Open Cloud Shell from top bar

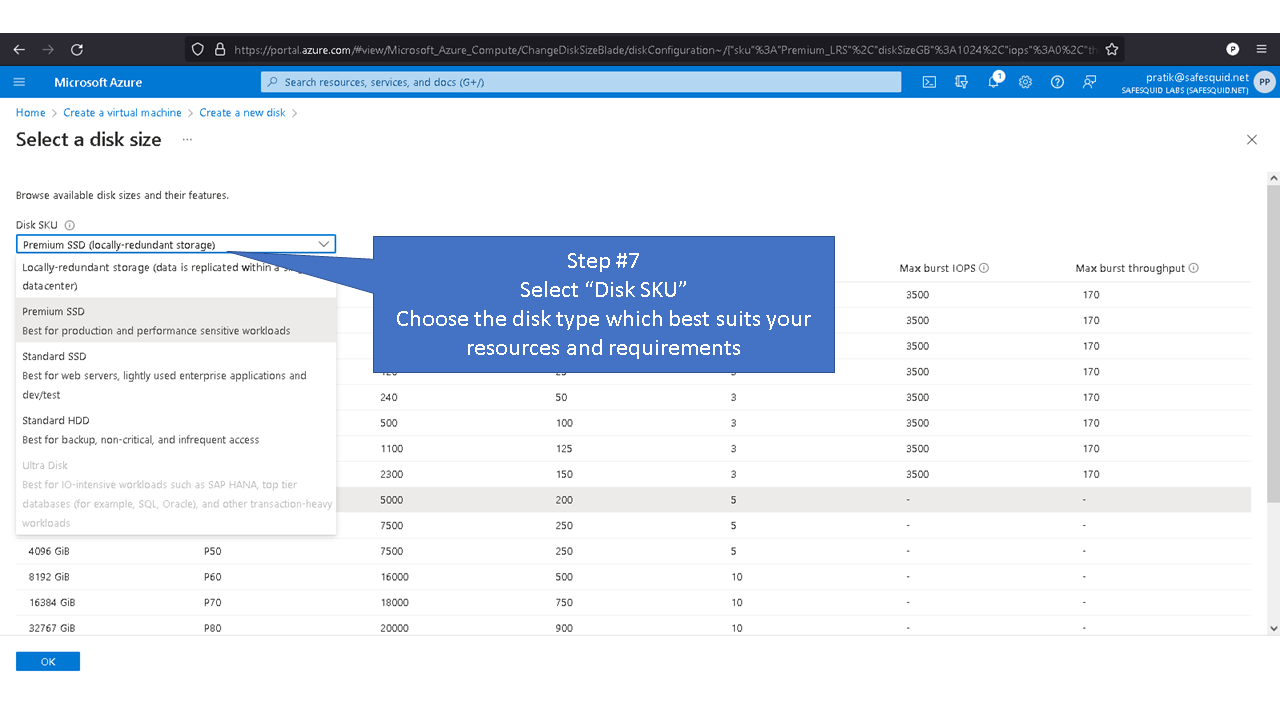929,82
